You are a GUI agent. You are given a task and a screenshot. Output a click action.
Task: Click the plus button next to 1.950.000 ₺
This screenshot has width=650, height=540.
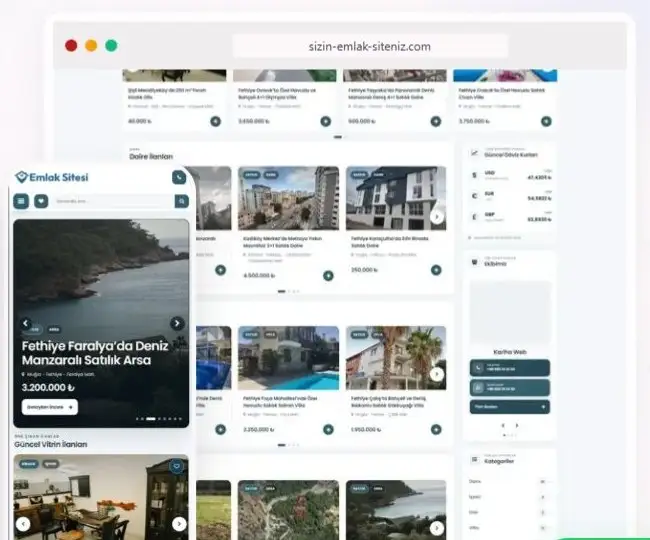(x=436, y=430)
